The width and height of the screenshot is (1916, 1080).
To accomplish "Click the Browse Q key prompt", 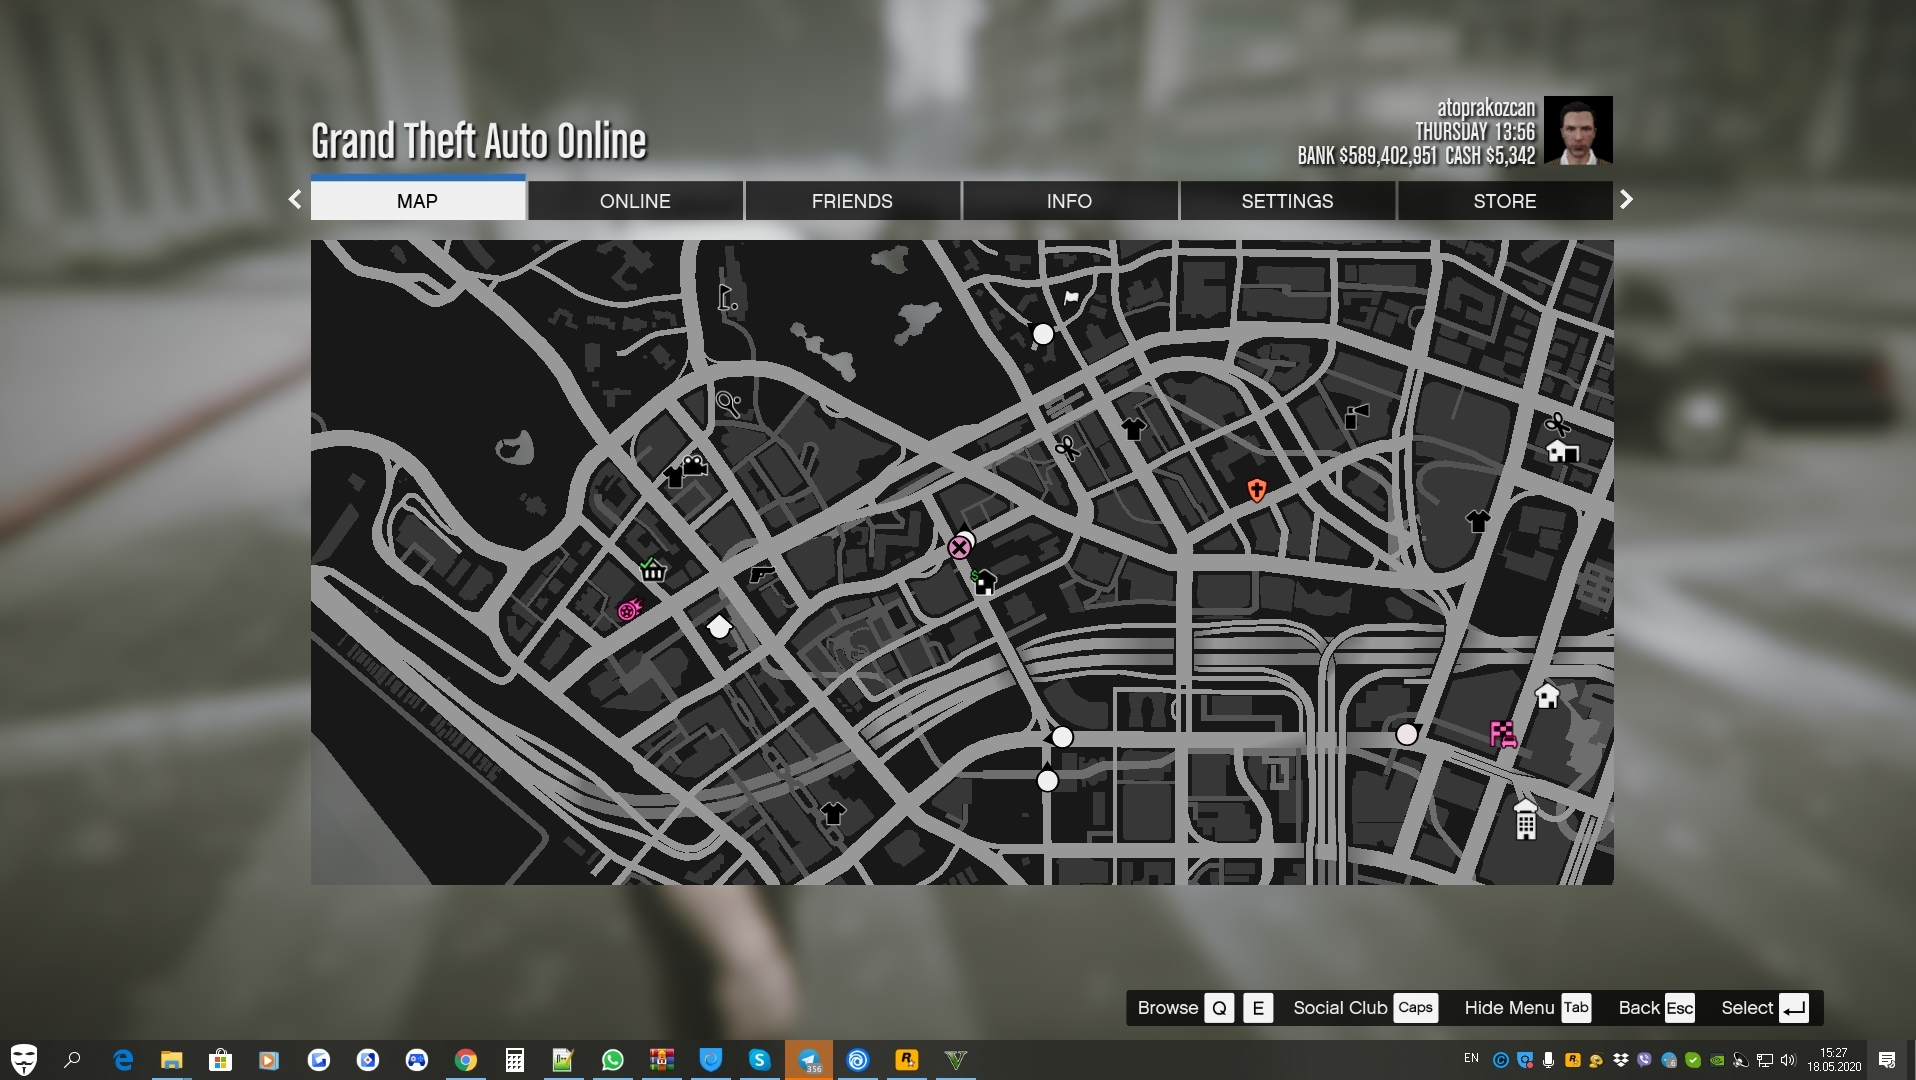I will [1219, 1008].
